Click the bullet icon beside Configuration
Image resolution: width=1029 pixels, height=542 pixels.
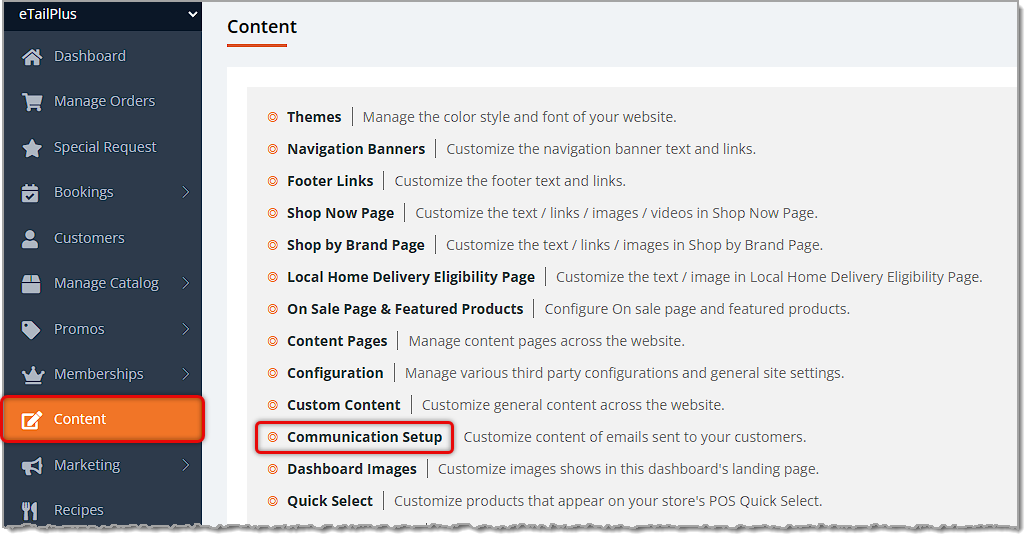(272, 373)
